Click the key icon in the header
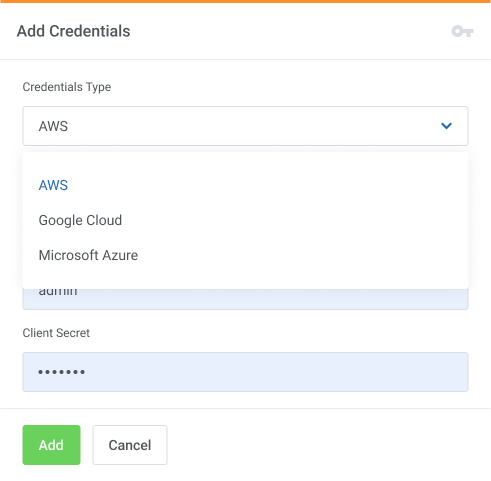Viewport: 491px width, 481px height. pyautogui.click(x=462, y=31)
